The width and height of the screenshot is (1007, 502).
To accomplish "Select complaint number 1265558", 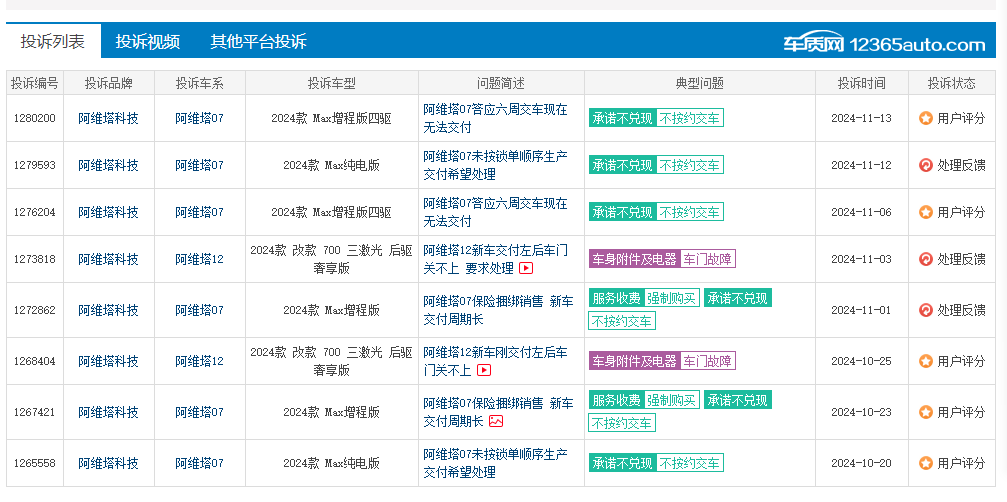I will click(x=35, y=463).
